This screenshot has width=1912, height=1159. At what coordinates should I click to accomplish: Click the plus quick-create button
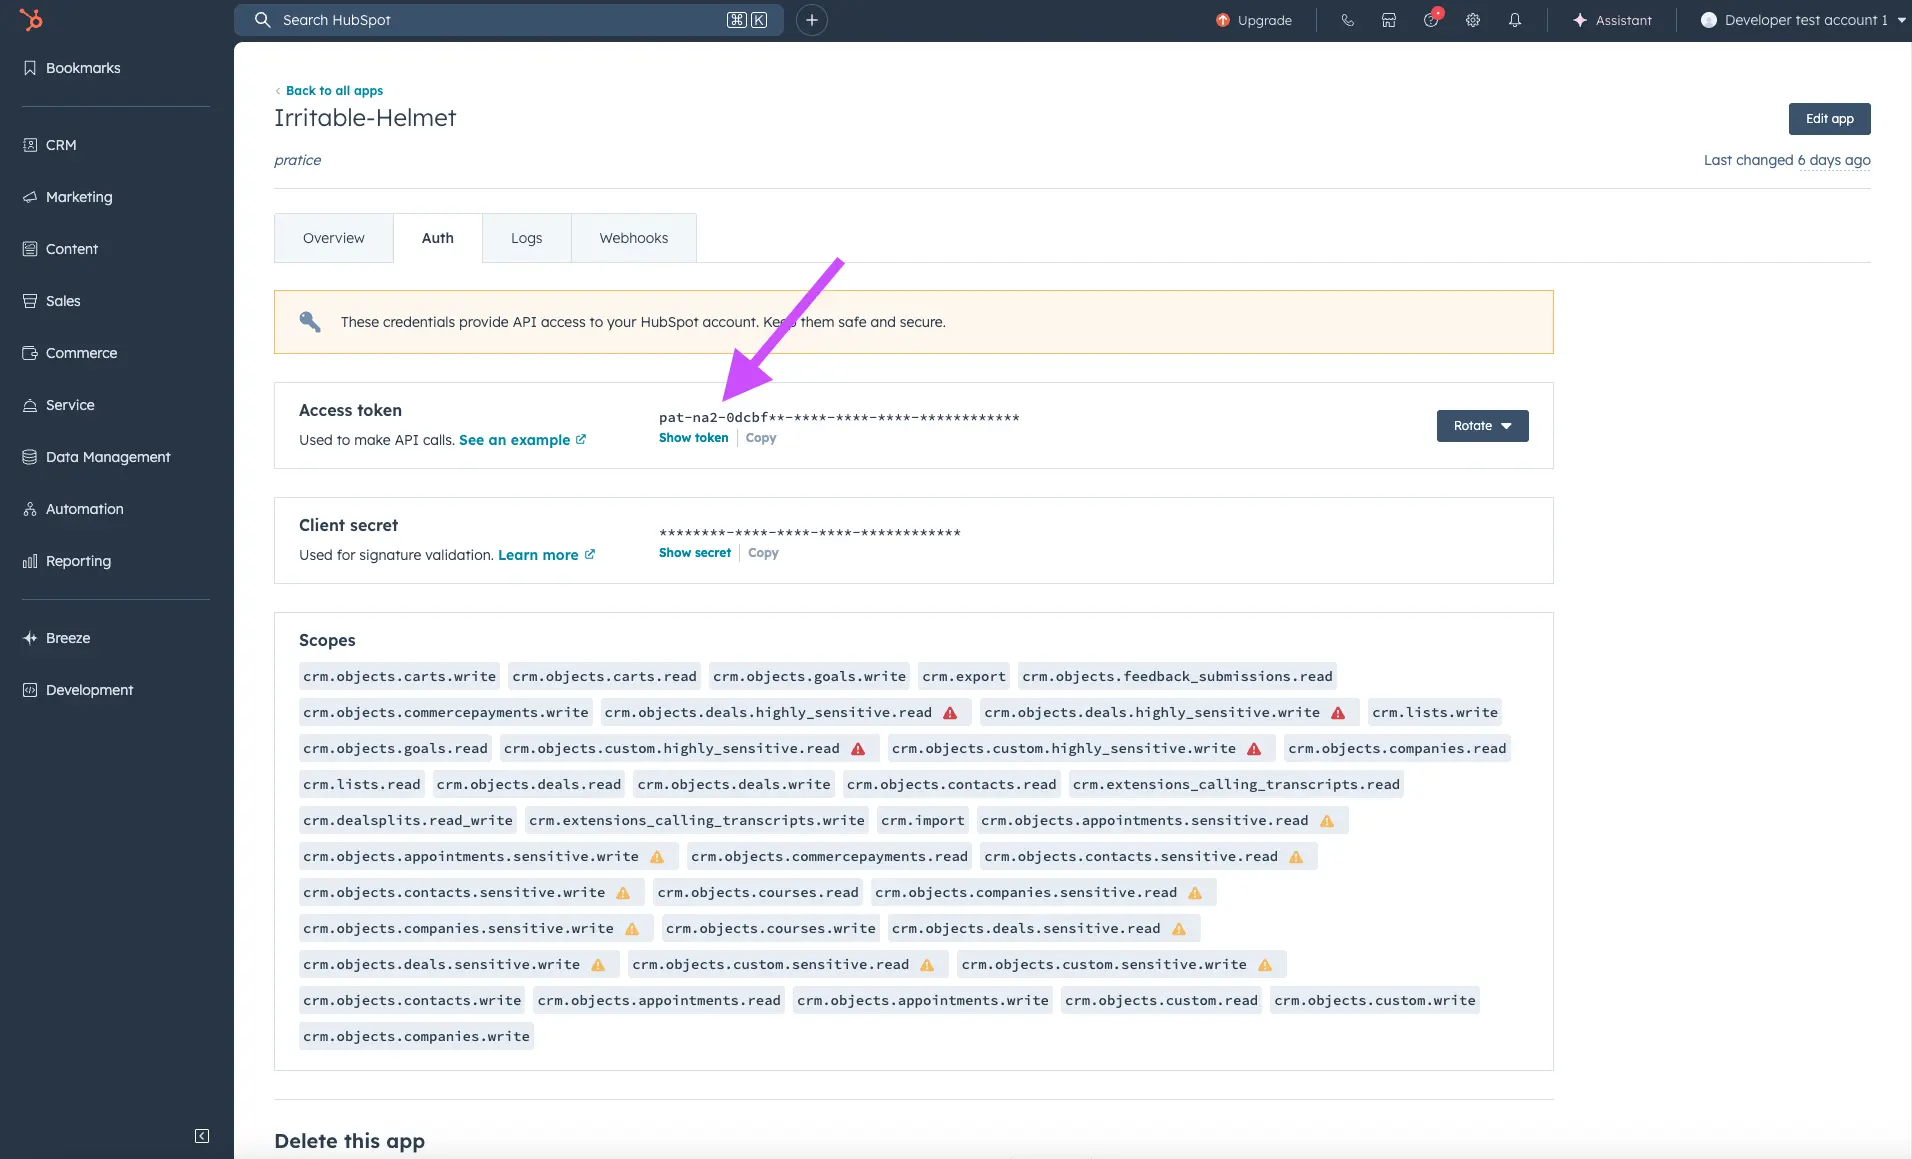[812, 20]
